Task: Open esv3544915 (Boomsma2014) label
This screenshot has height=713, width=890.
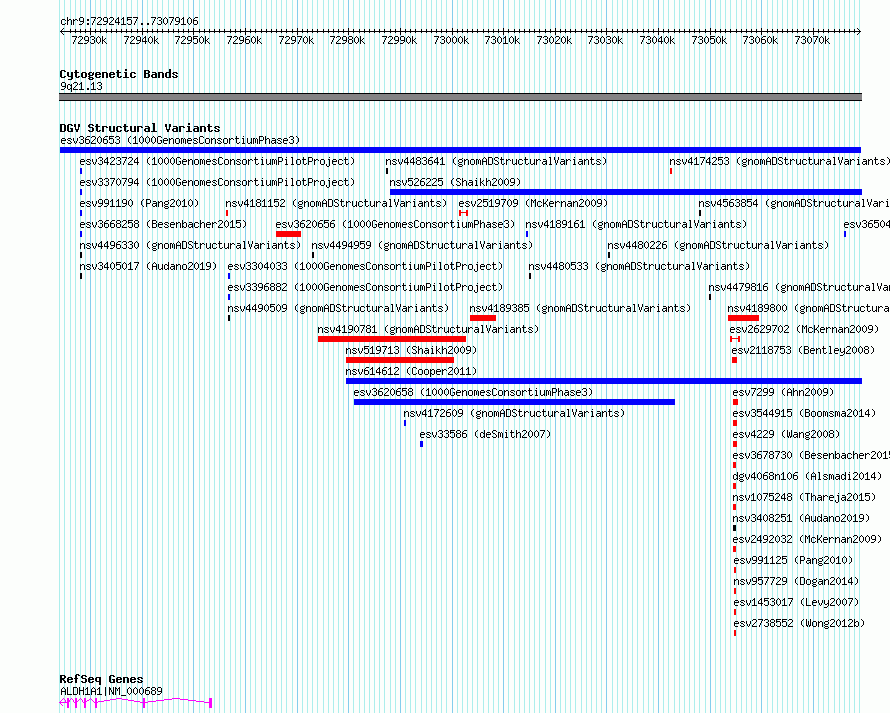Action: click(x=804, y=413)
